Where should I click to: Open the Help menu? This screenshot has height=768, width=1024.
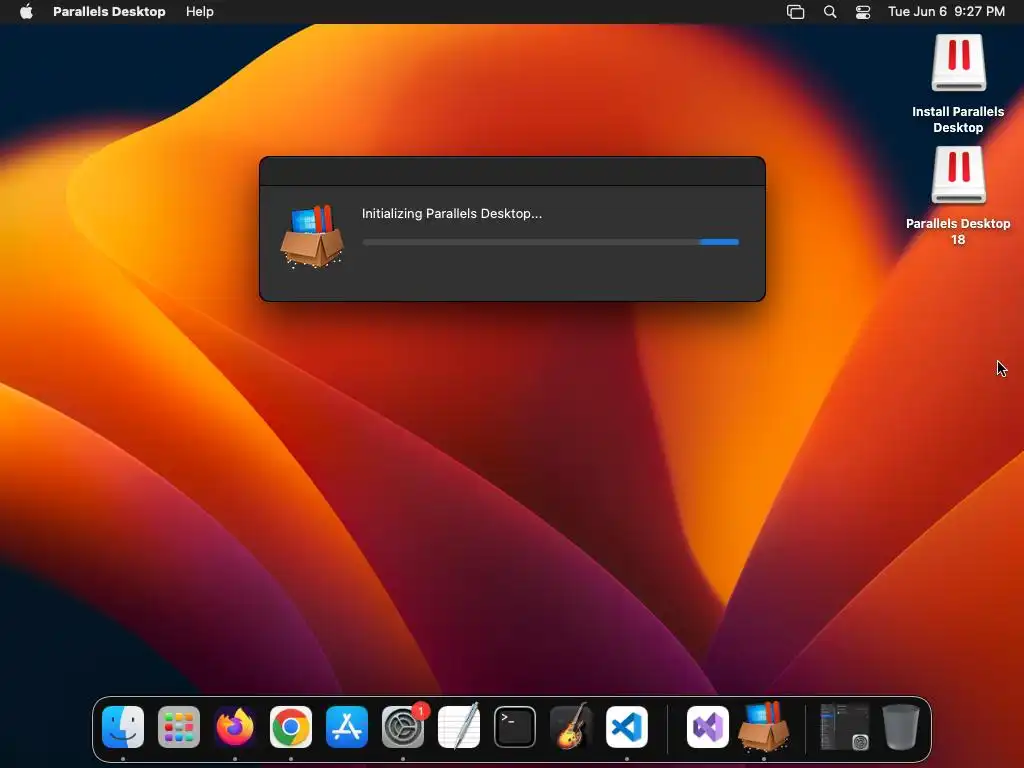200,12
